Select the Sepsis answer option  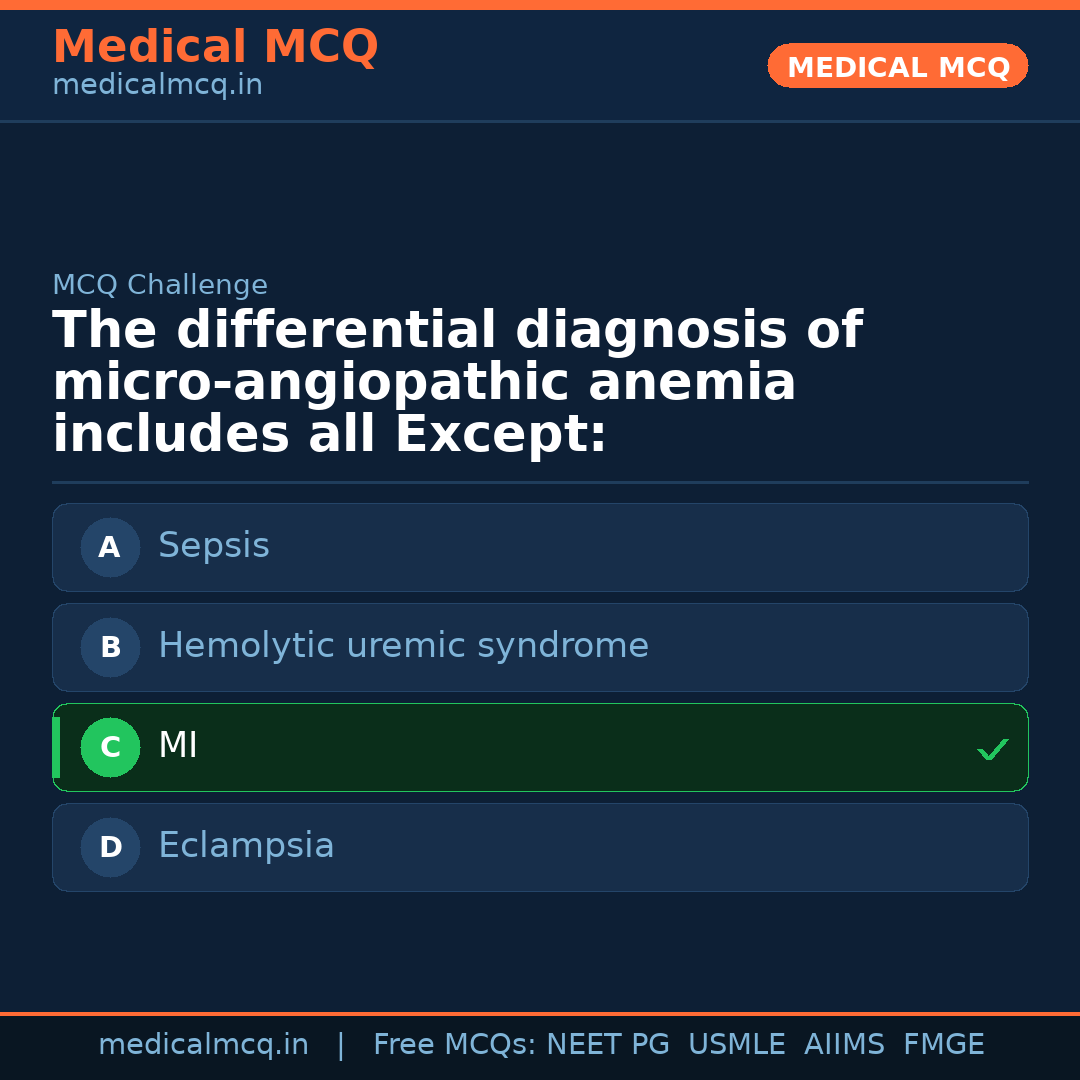(540, 547)
